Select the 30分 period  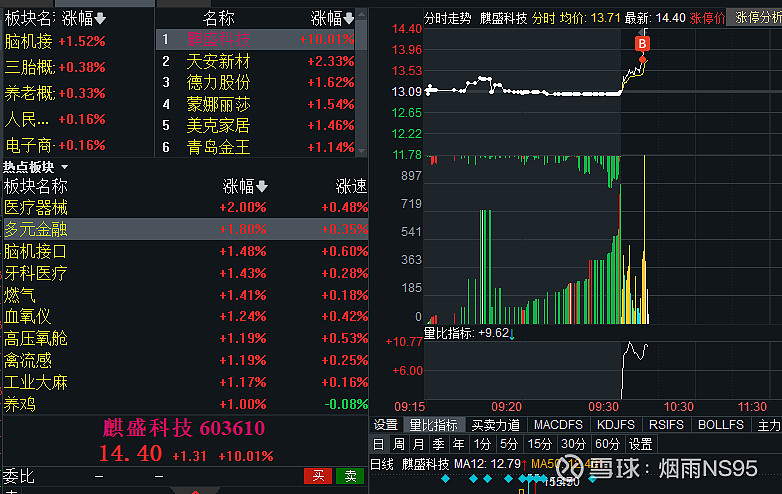[573, 444]
